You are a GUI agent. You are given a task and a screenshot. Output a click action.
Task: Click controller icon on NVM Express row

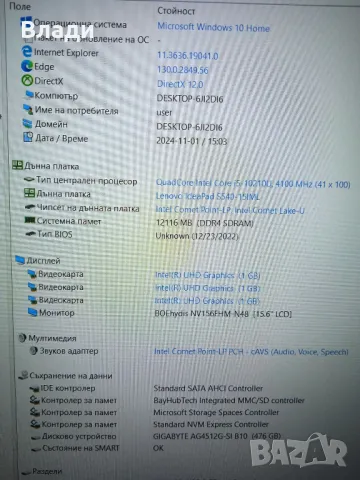click(35, 424)
